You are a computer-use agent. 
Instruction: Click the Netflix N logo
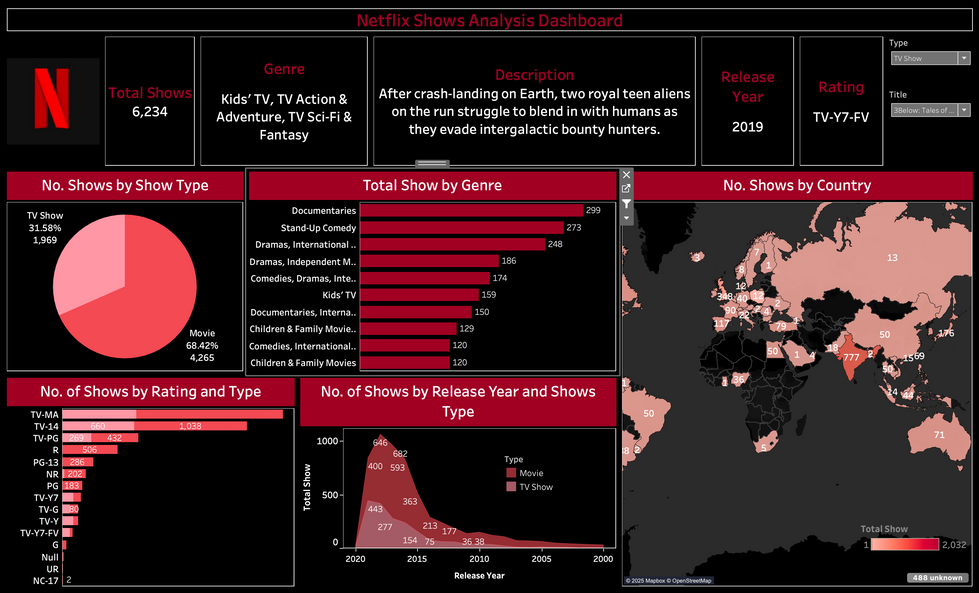52,99
